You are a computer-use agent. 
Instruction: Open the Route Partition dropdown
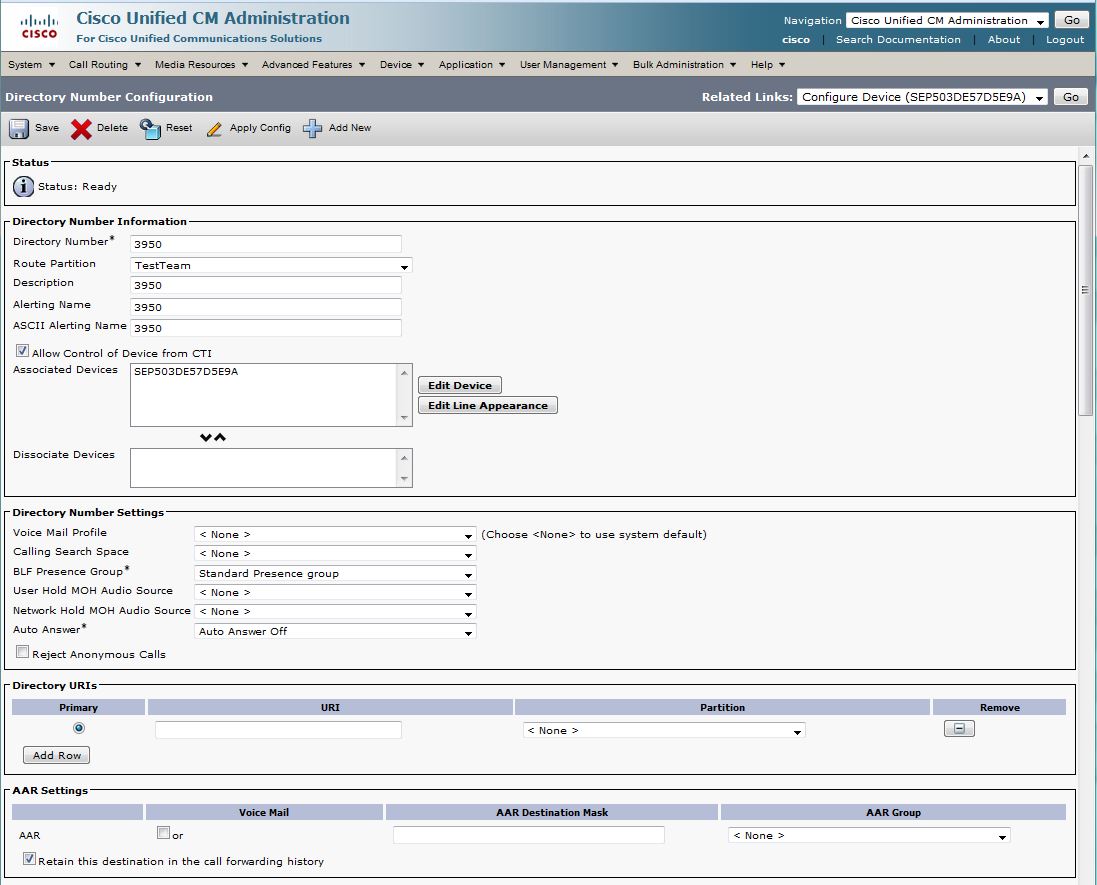tap(271, 266)
